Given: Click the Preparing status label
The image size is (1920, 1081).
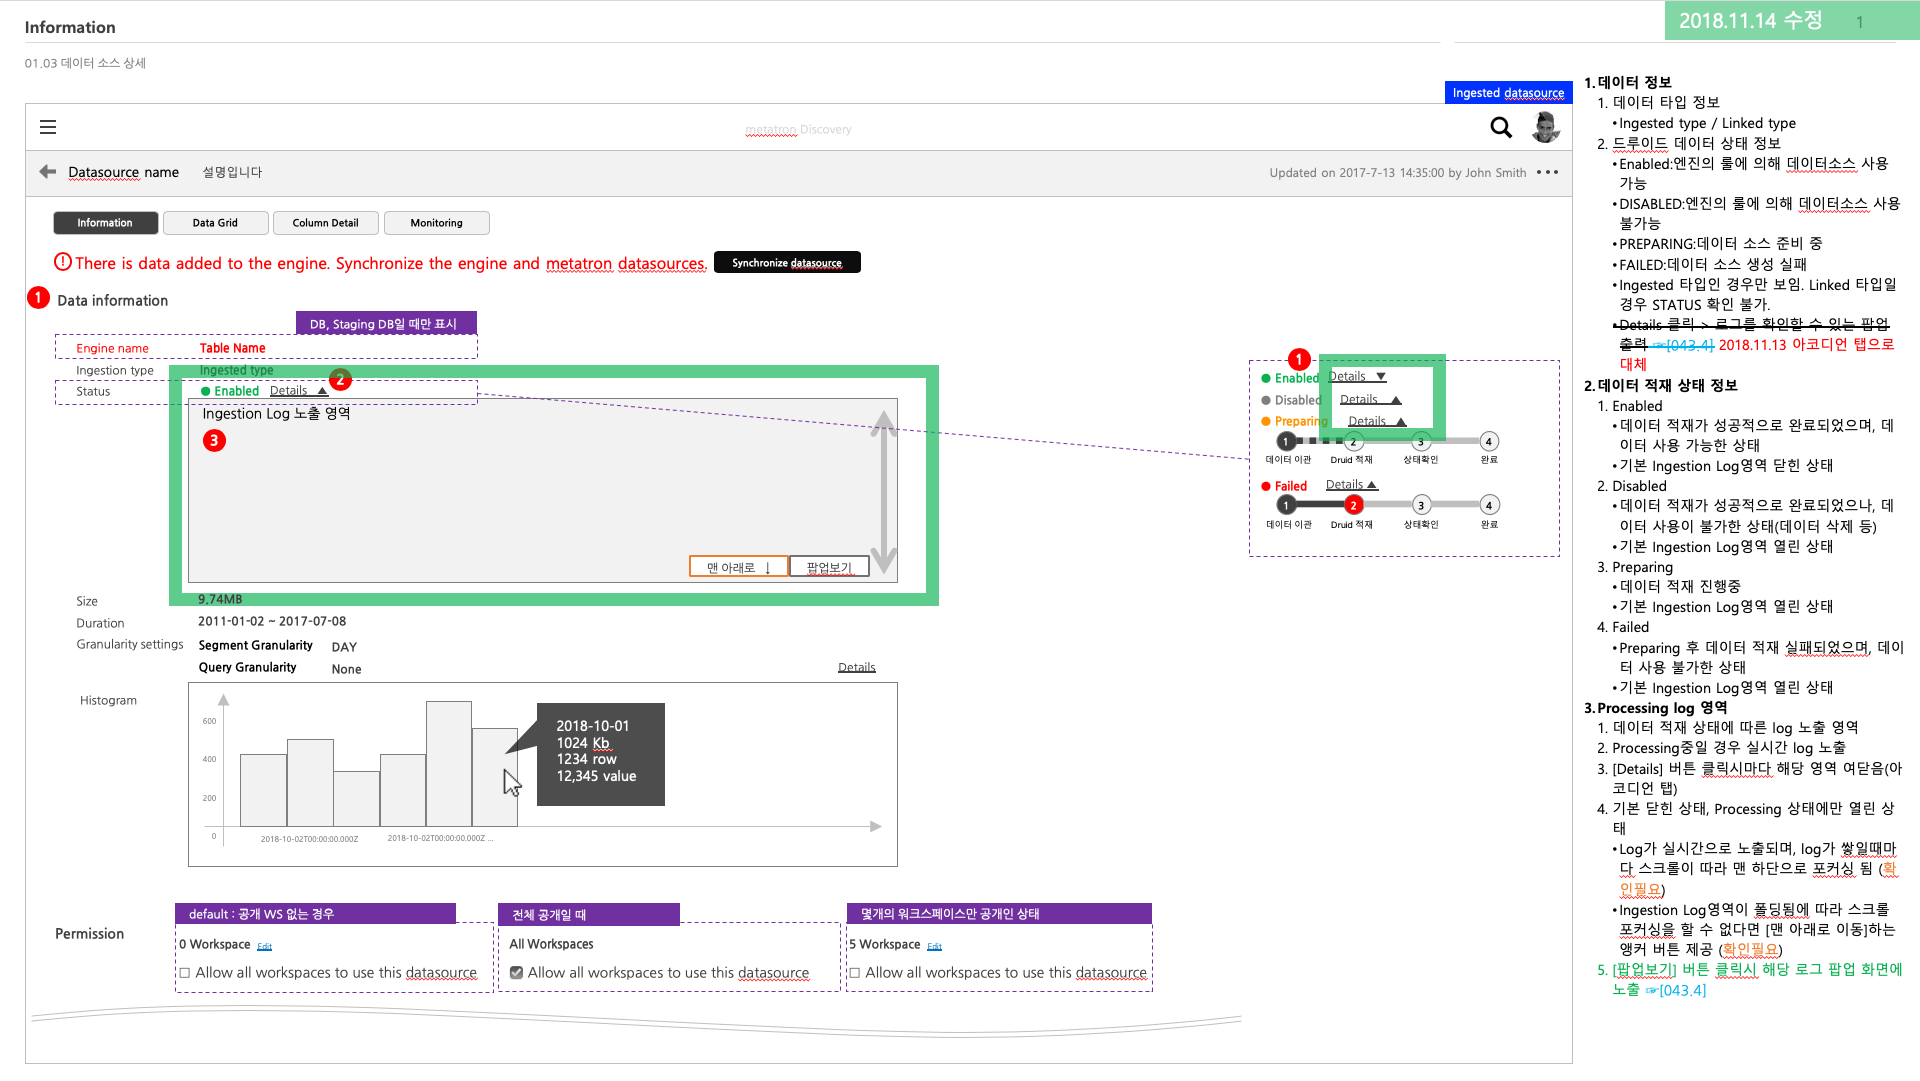Looking at the screenshot, I should coord(1300,421).
